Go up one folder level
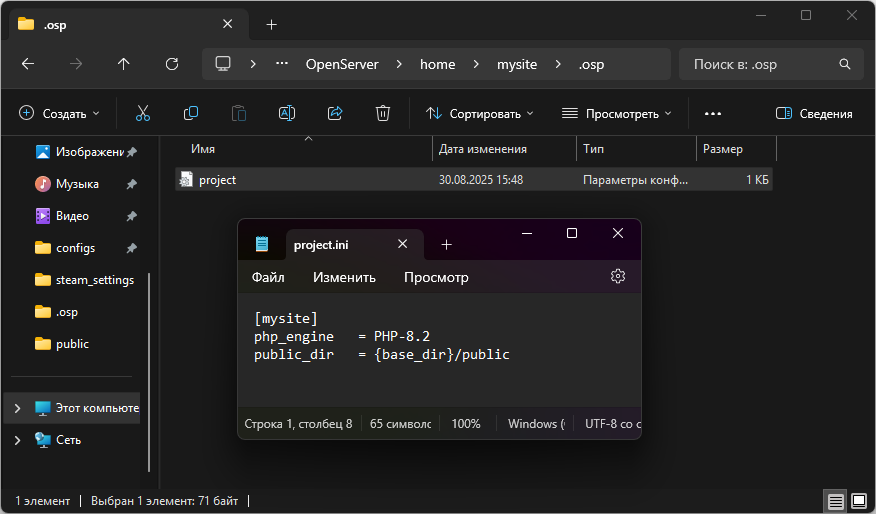The width and height of the screenshot is (876, 514). (124, 64)
